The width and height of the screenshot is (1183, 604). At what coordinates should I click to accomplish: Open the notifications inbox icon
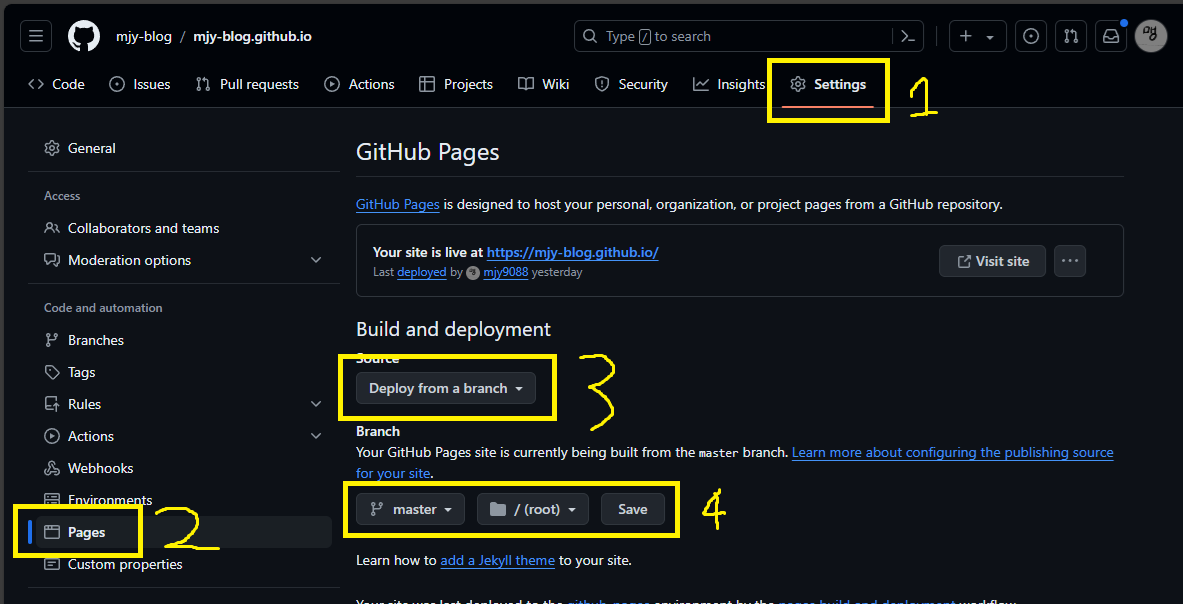[1111, 37]
